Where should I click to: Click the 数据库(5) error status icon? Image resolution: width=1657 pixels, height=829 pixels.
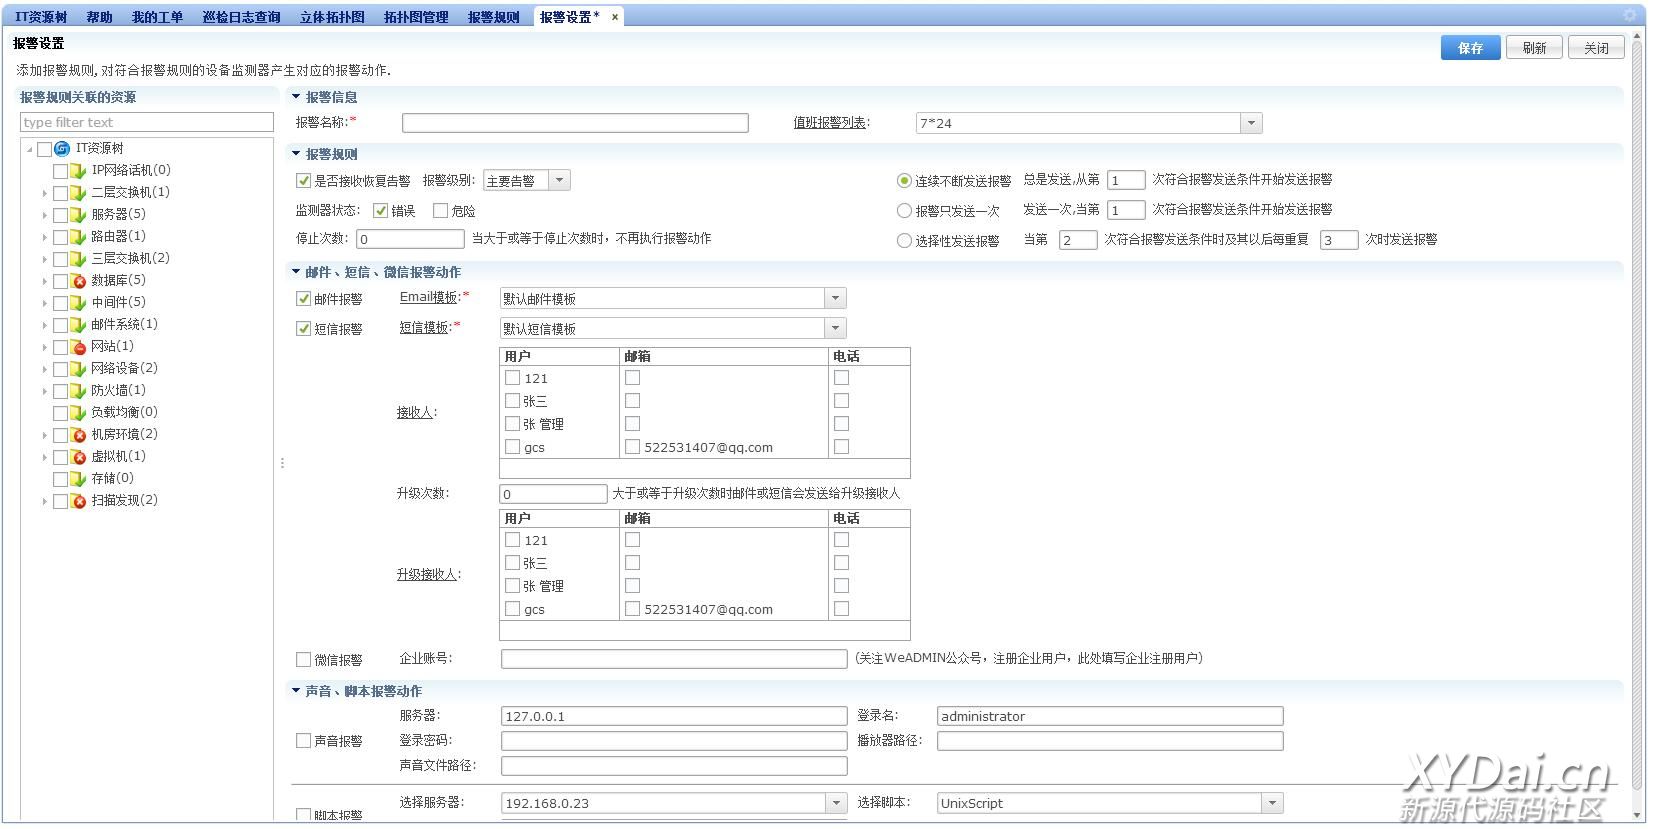click(x=78, y=280)
